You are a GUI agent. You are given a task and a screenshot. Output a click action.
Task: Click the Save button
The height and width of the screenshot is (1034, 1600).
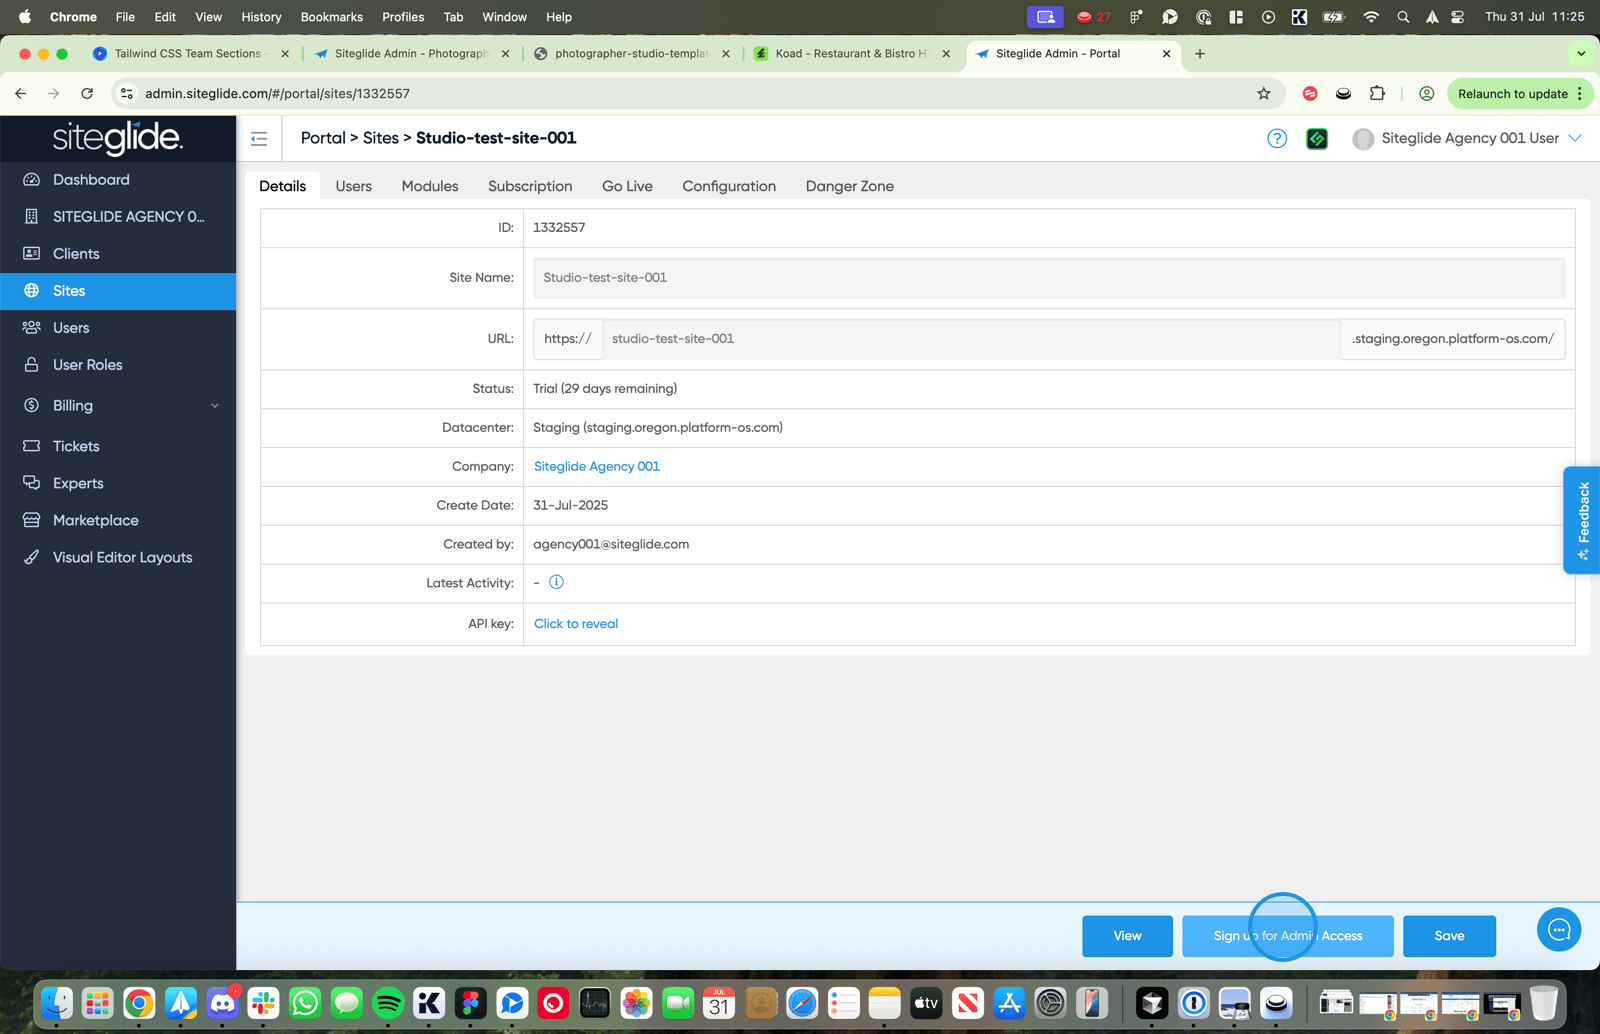coord(1449,936)
